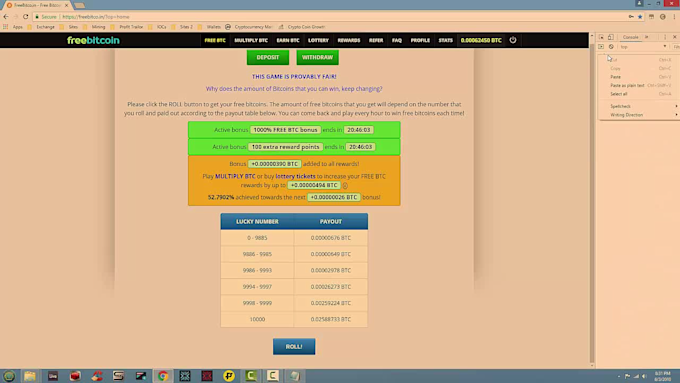680x383 pixels.
Task: Click the freebitcoin logo
Action: 93,40
